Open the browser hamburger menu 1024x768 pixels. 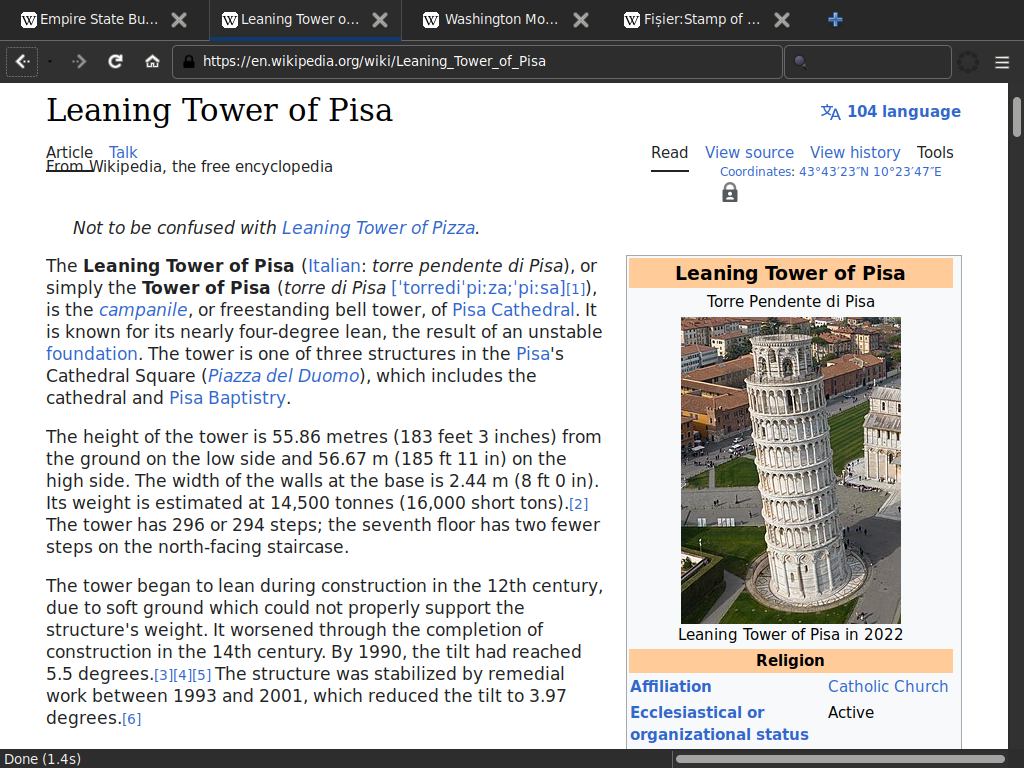tap(1002, 62)
